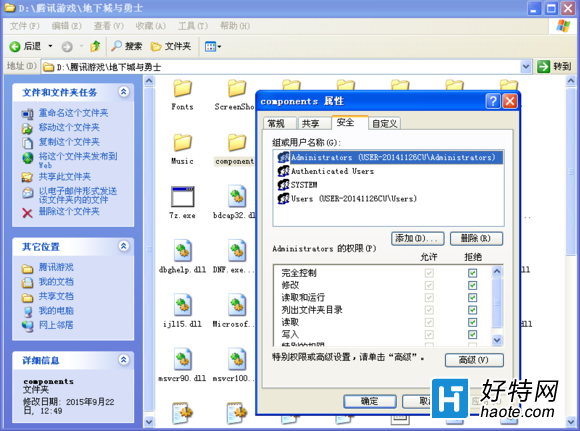This screenshot has width=580, height=431.
Task: Open the Search (搜索) toolbar button
Action: coord(127,46)
